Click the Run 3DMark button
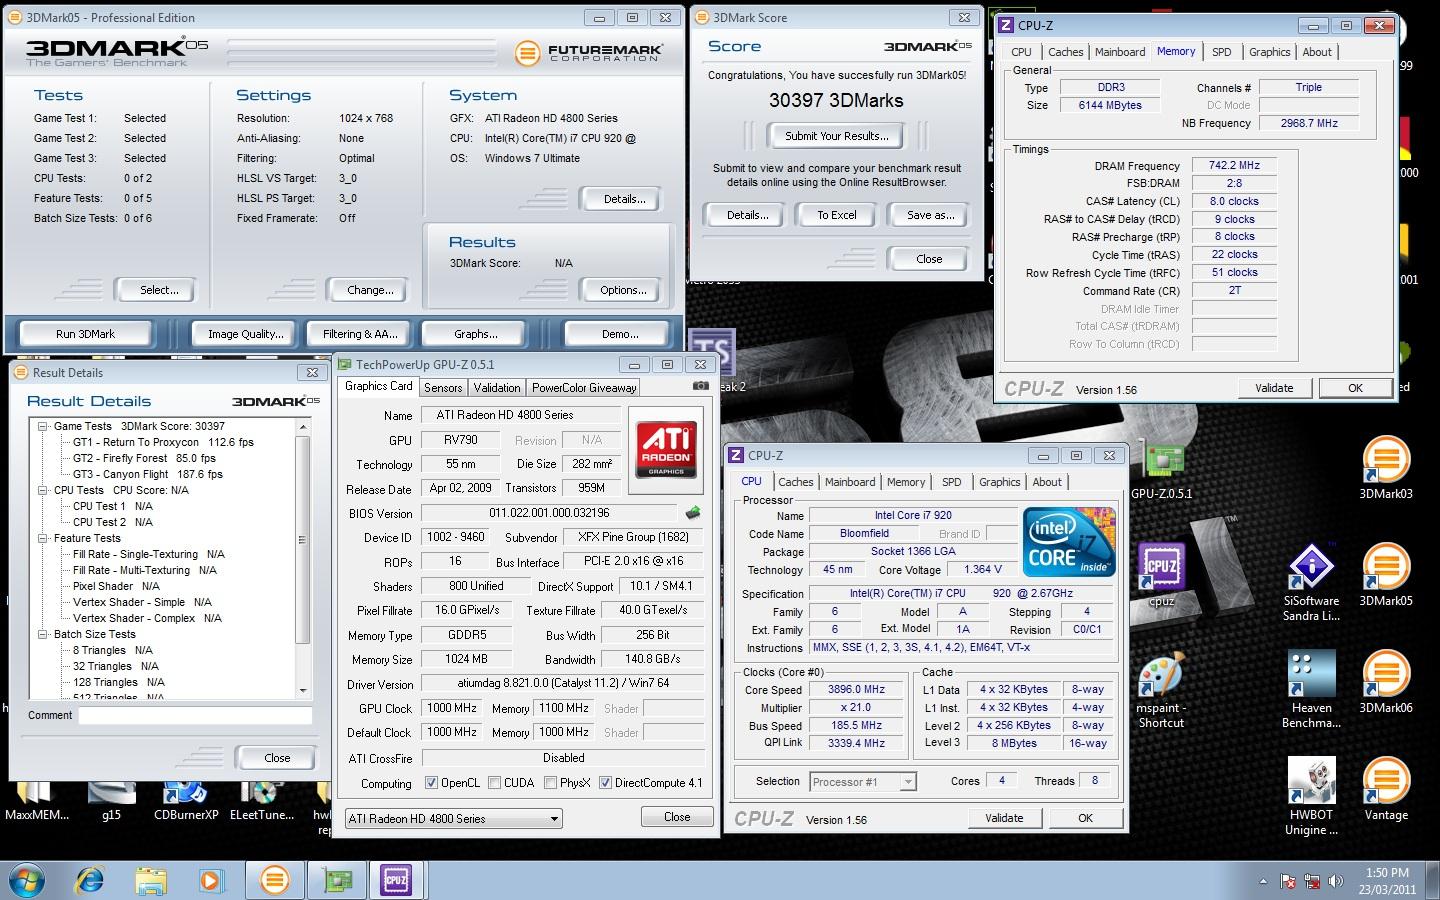 click(85, 334)
